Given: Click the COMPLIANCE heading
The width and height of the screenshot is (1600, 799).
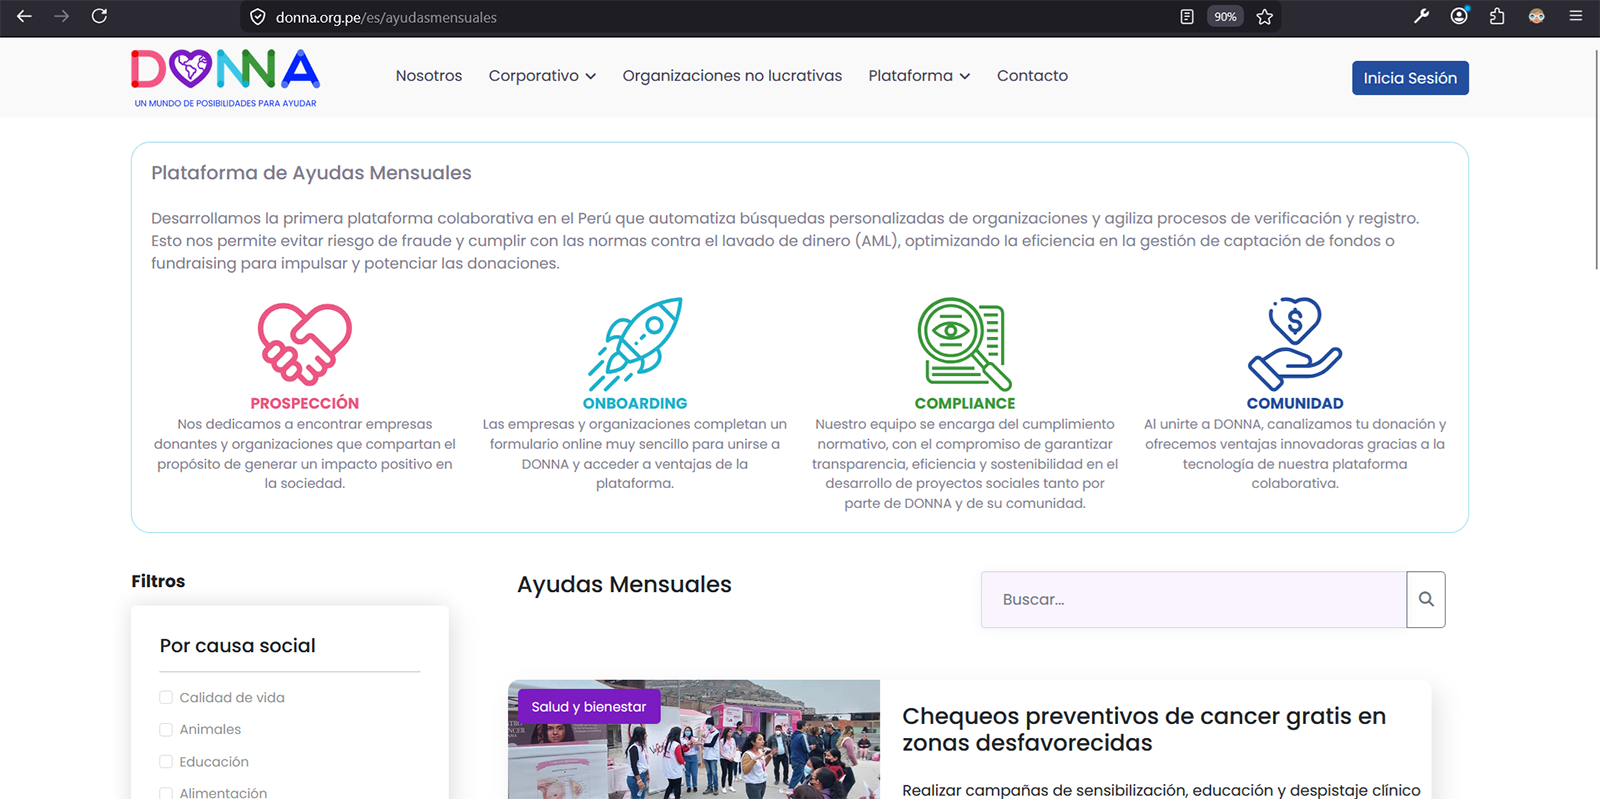Looking at the screenshot, I should click(965, 403).
